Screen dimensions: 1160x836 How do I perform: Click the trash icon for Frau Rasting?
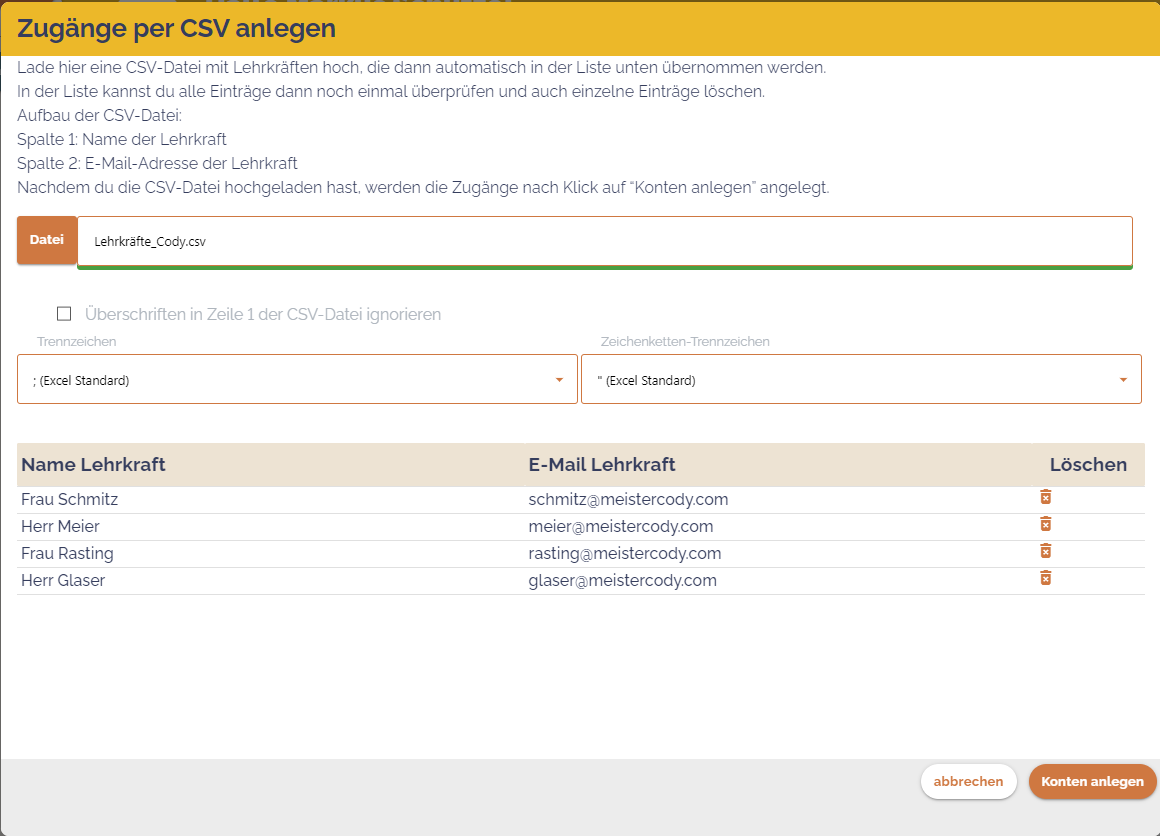pyautogui.click(x=1047, y=551)
